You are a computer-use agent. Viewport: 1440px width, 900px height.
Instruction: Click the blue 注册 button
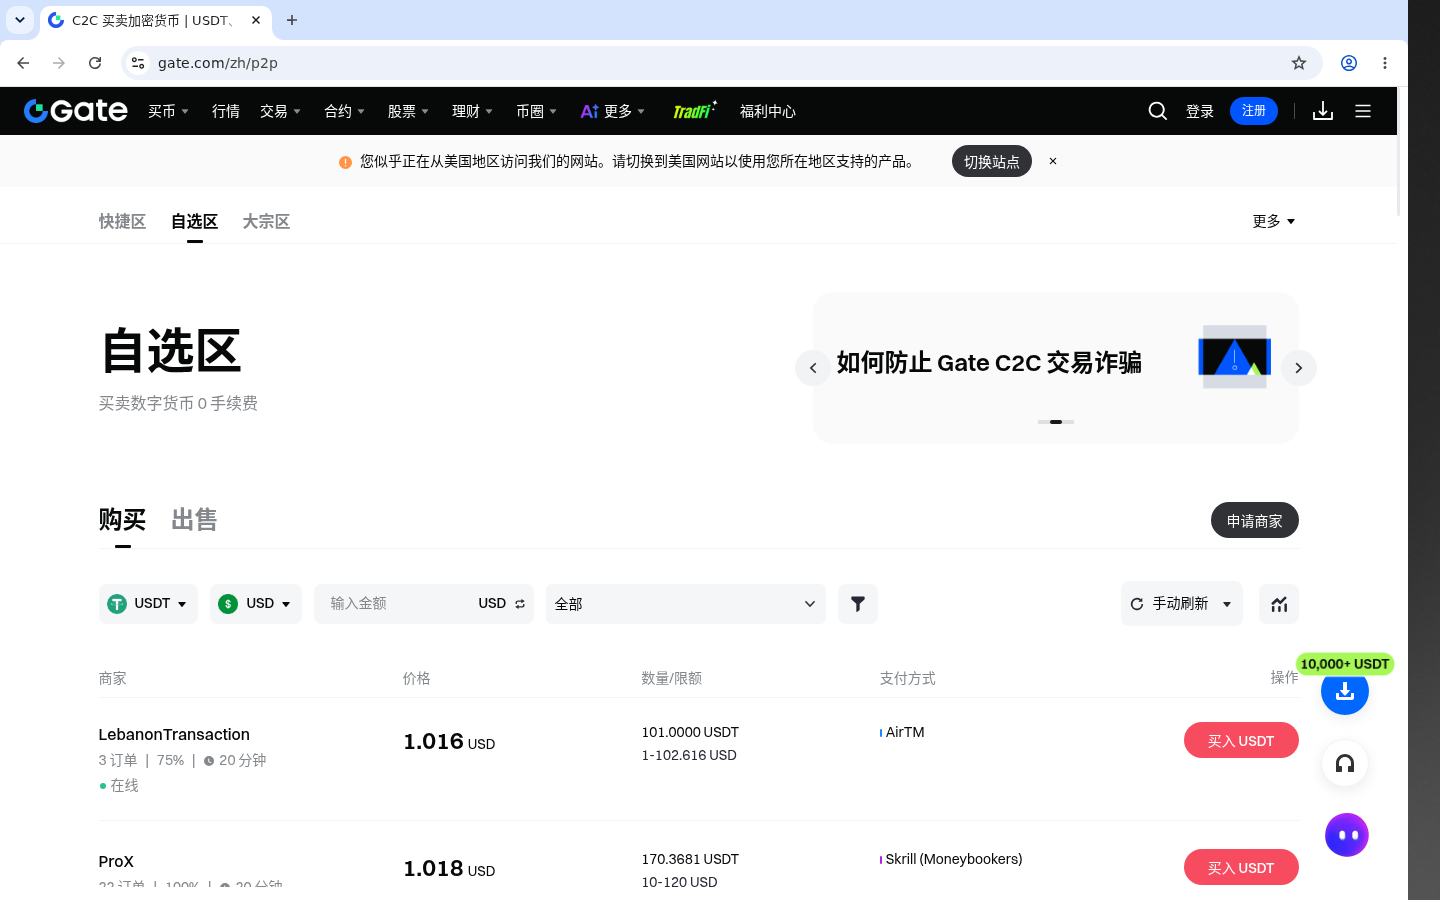pos(1254,111)
